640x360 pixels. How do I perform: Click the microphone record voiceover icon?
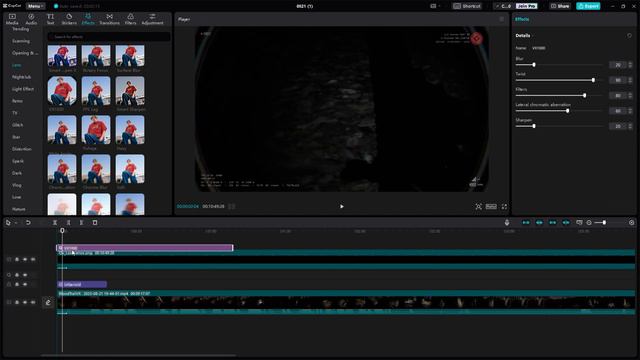(507, 222)
